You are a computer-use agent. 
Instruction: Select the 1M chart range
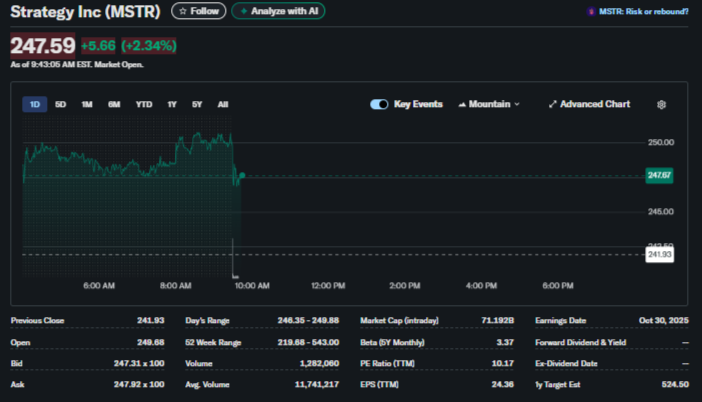87,104
